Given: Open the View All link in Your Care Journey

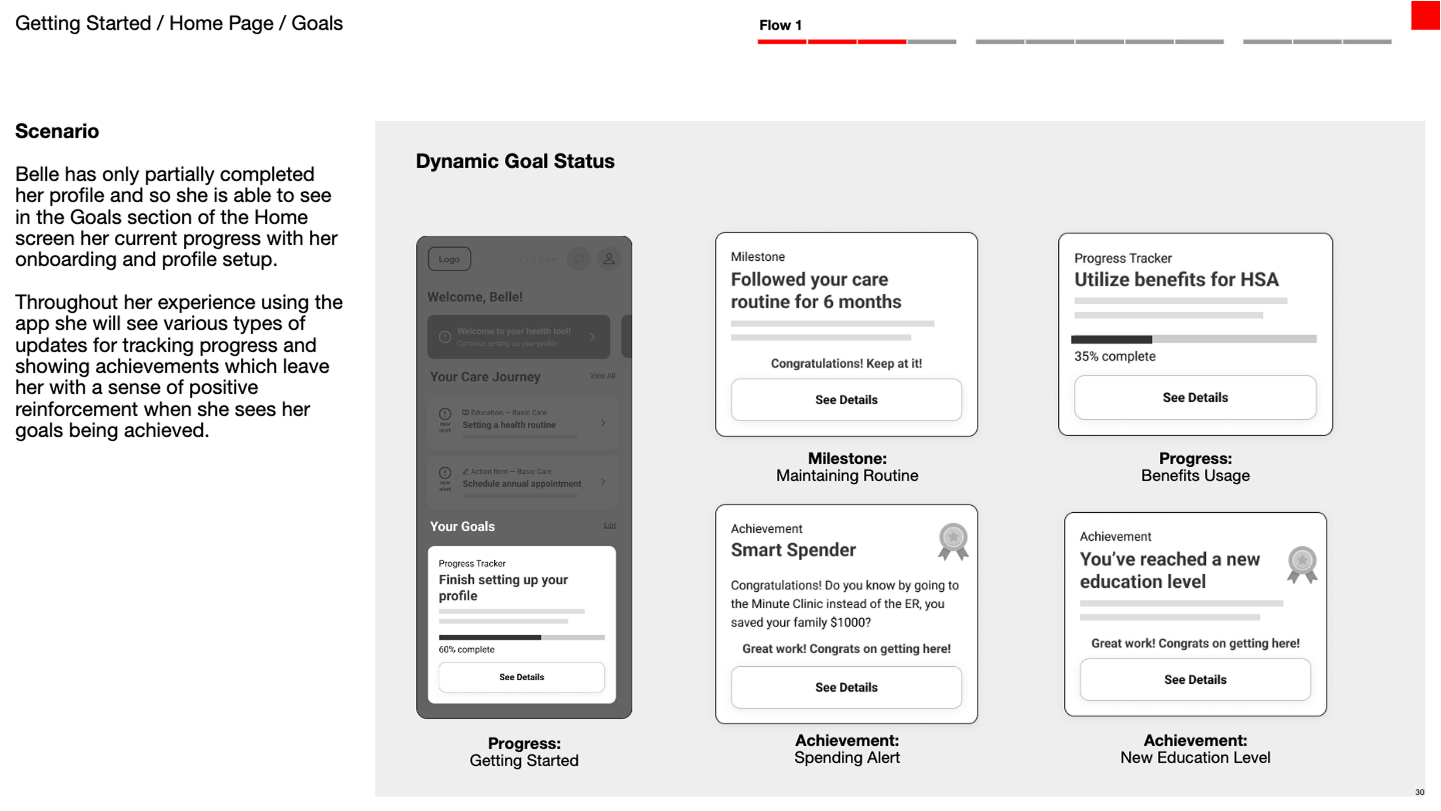Looking at the screenshot, I should tap(602, 375).
